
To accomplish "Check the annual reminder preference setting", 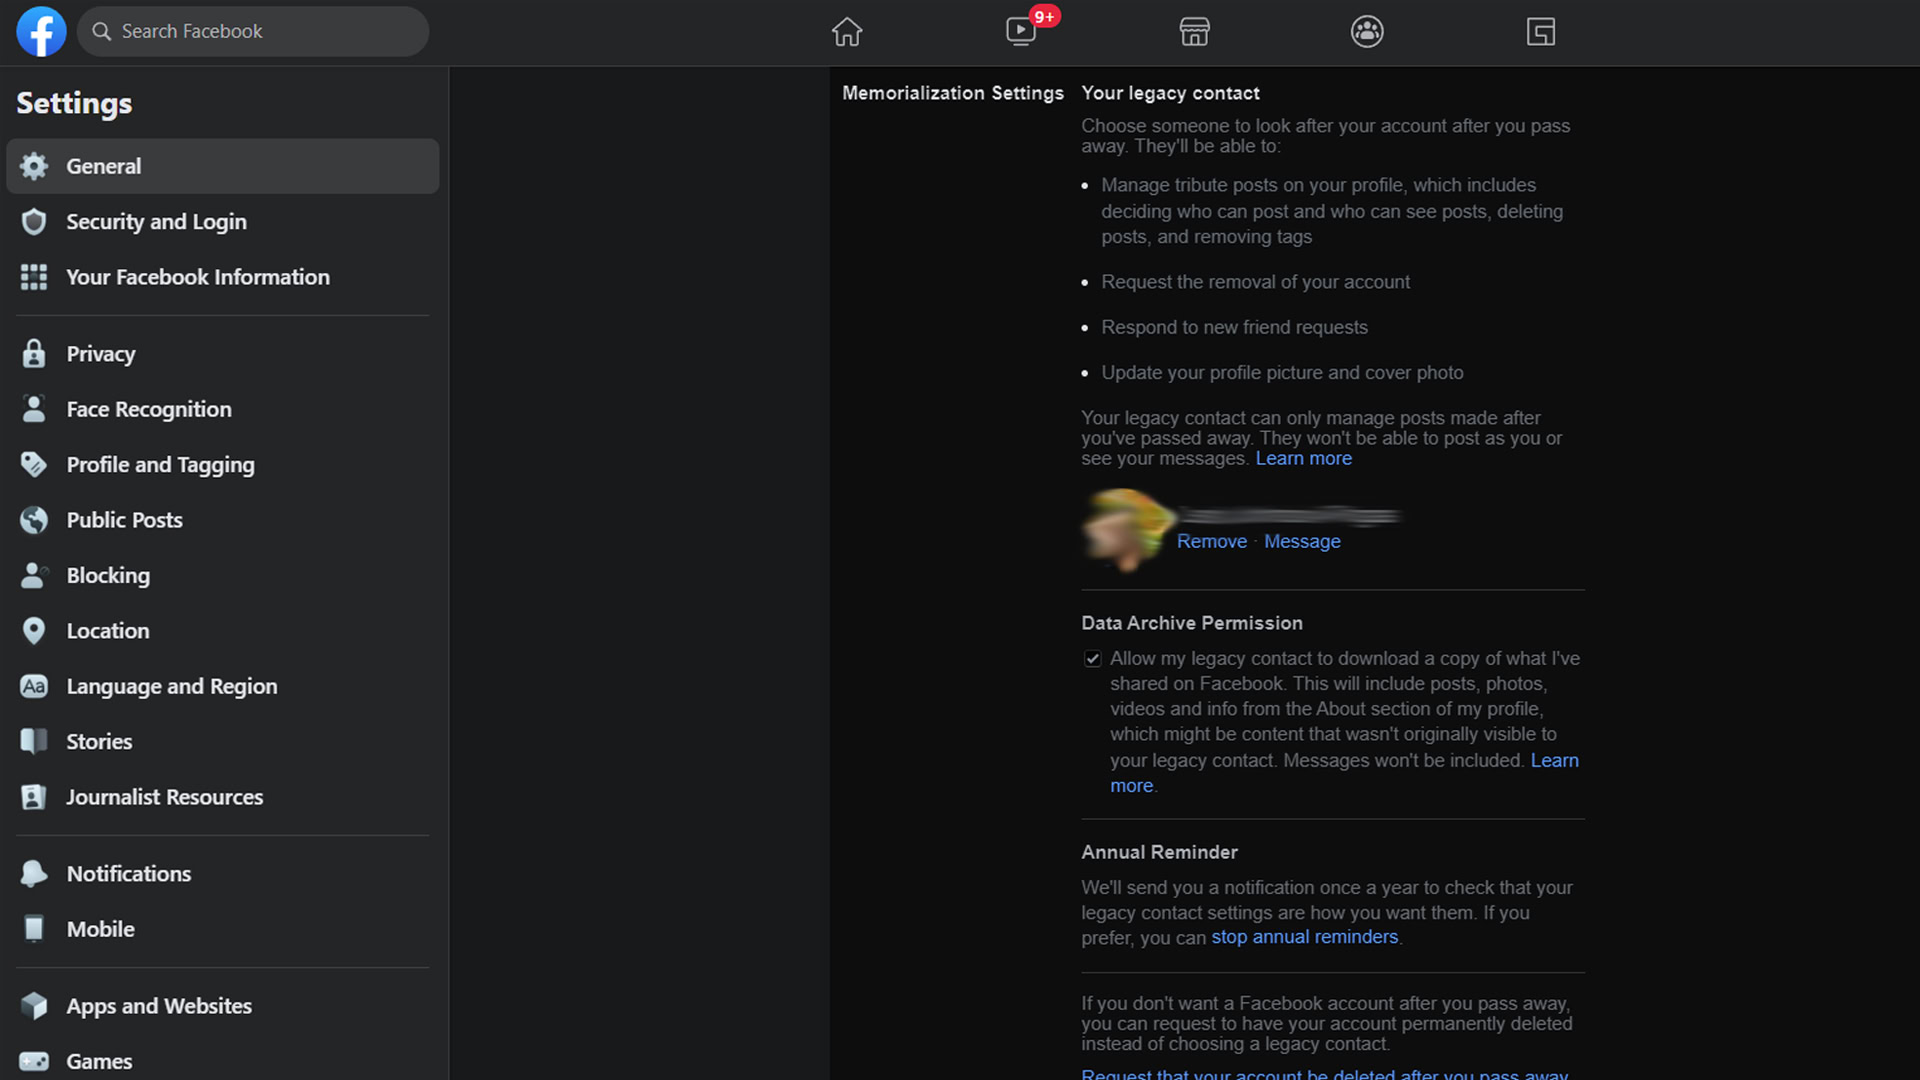I will point(1303,936).
